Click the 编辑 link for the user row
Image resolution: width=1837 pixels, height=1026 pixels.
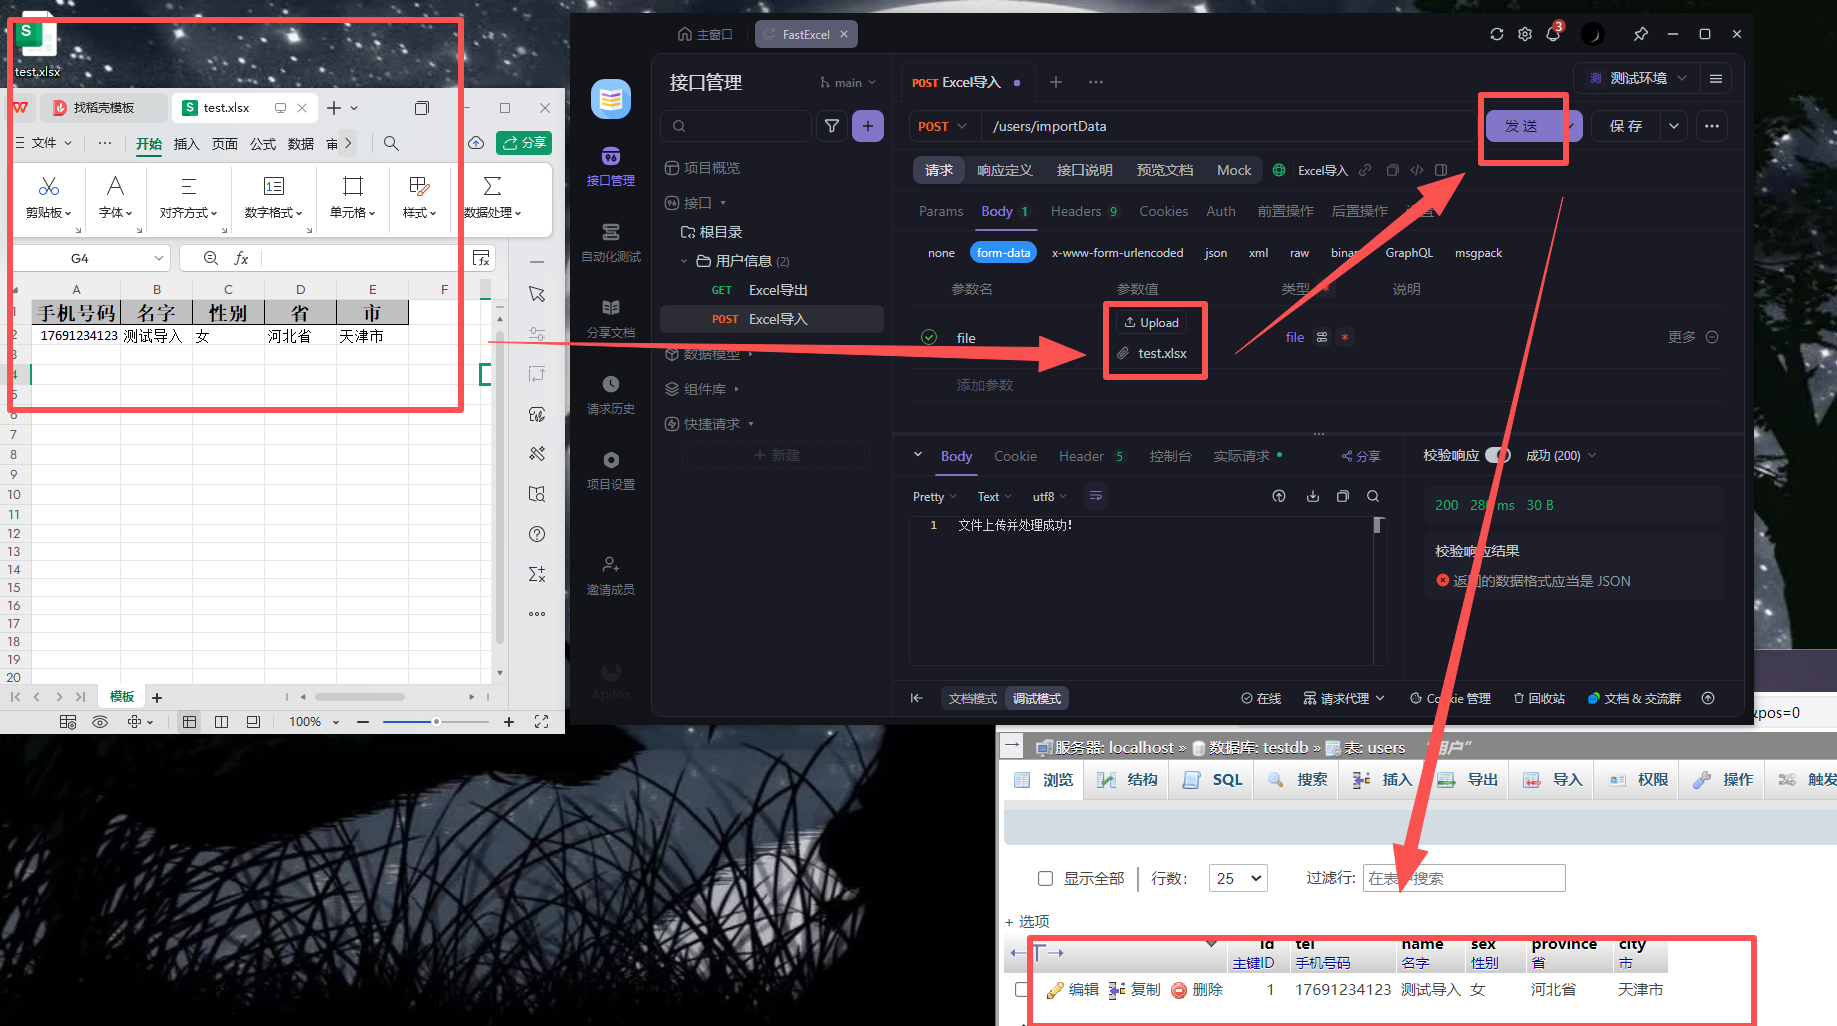coord(1072,989)
